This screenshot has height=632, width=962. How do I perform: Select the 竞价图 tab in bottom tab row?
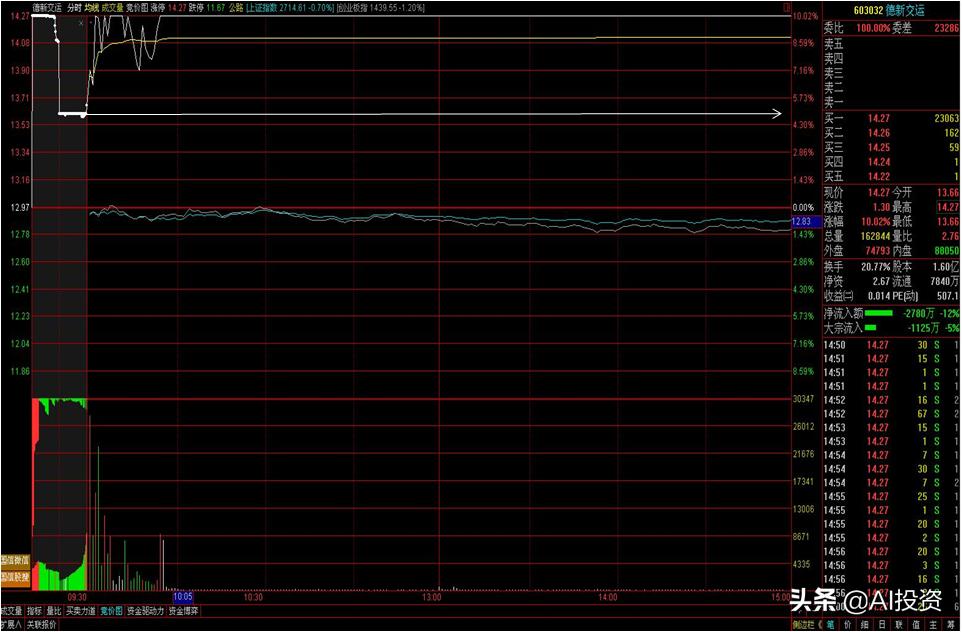(x=112, y=611)
